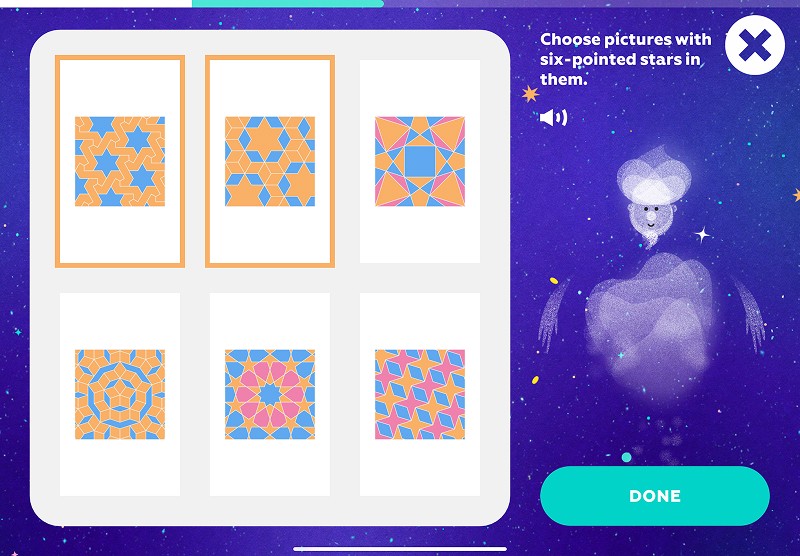The height and width of the screenshot is (556, 800).
Task: Select the pink four-pointed stars pattern card
Action: (420, 394)
